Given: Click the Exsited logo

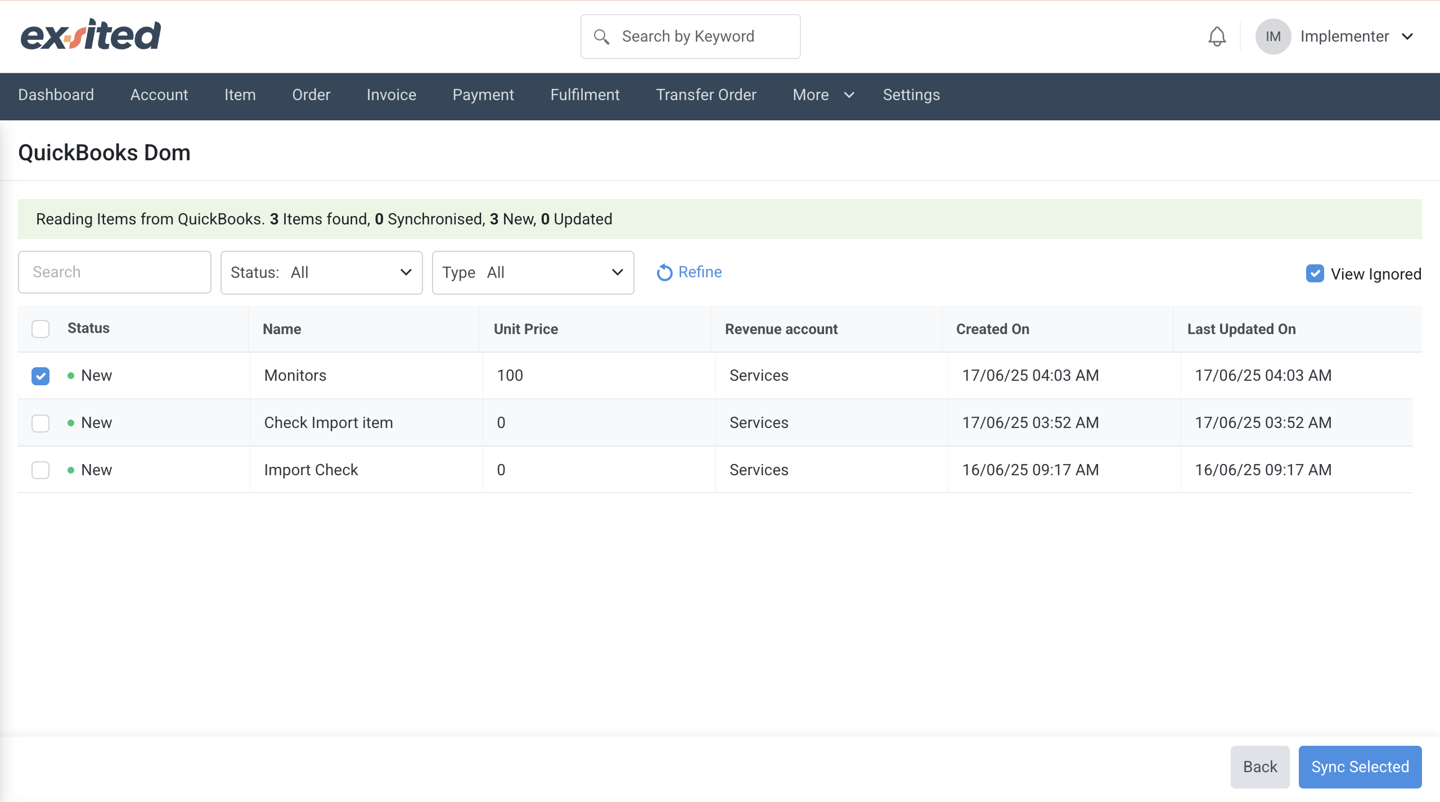Looking at the screenshot, I should [x=91, y=36].
